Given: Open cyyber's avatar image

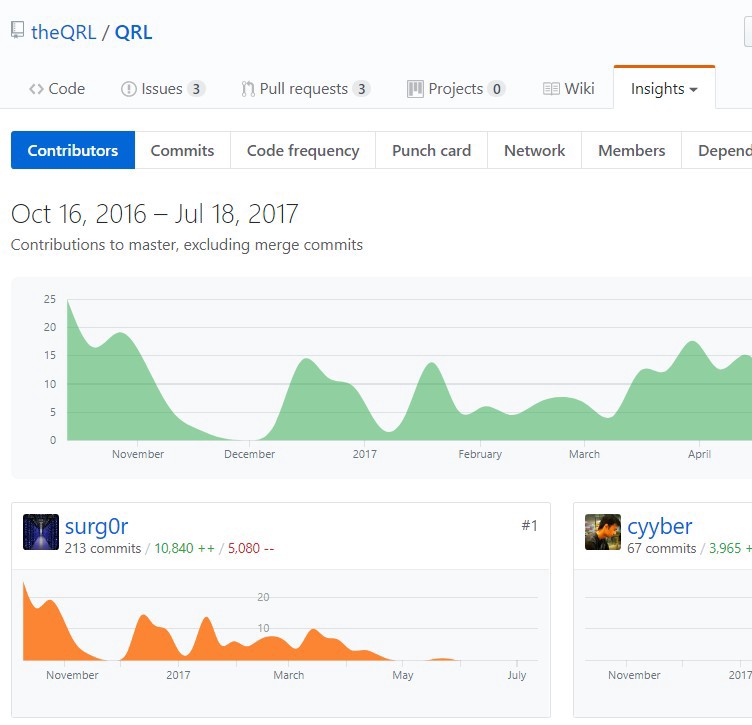Looking at the screenshot, I should 603,532.
